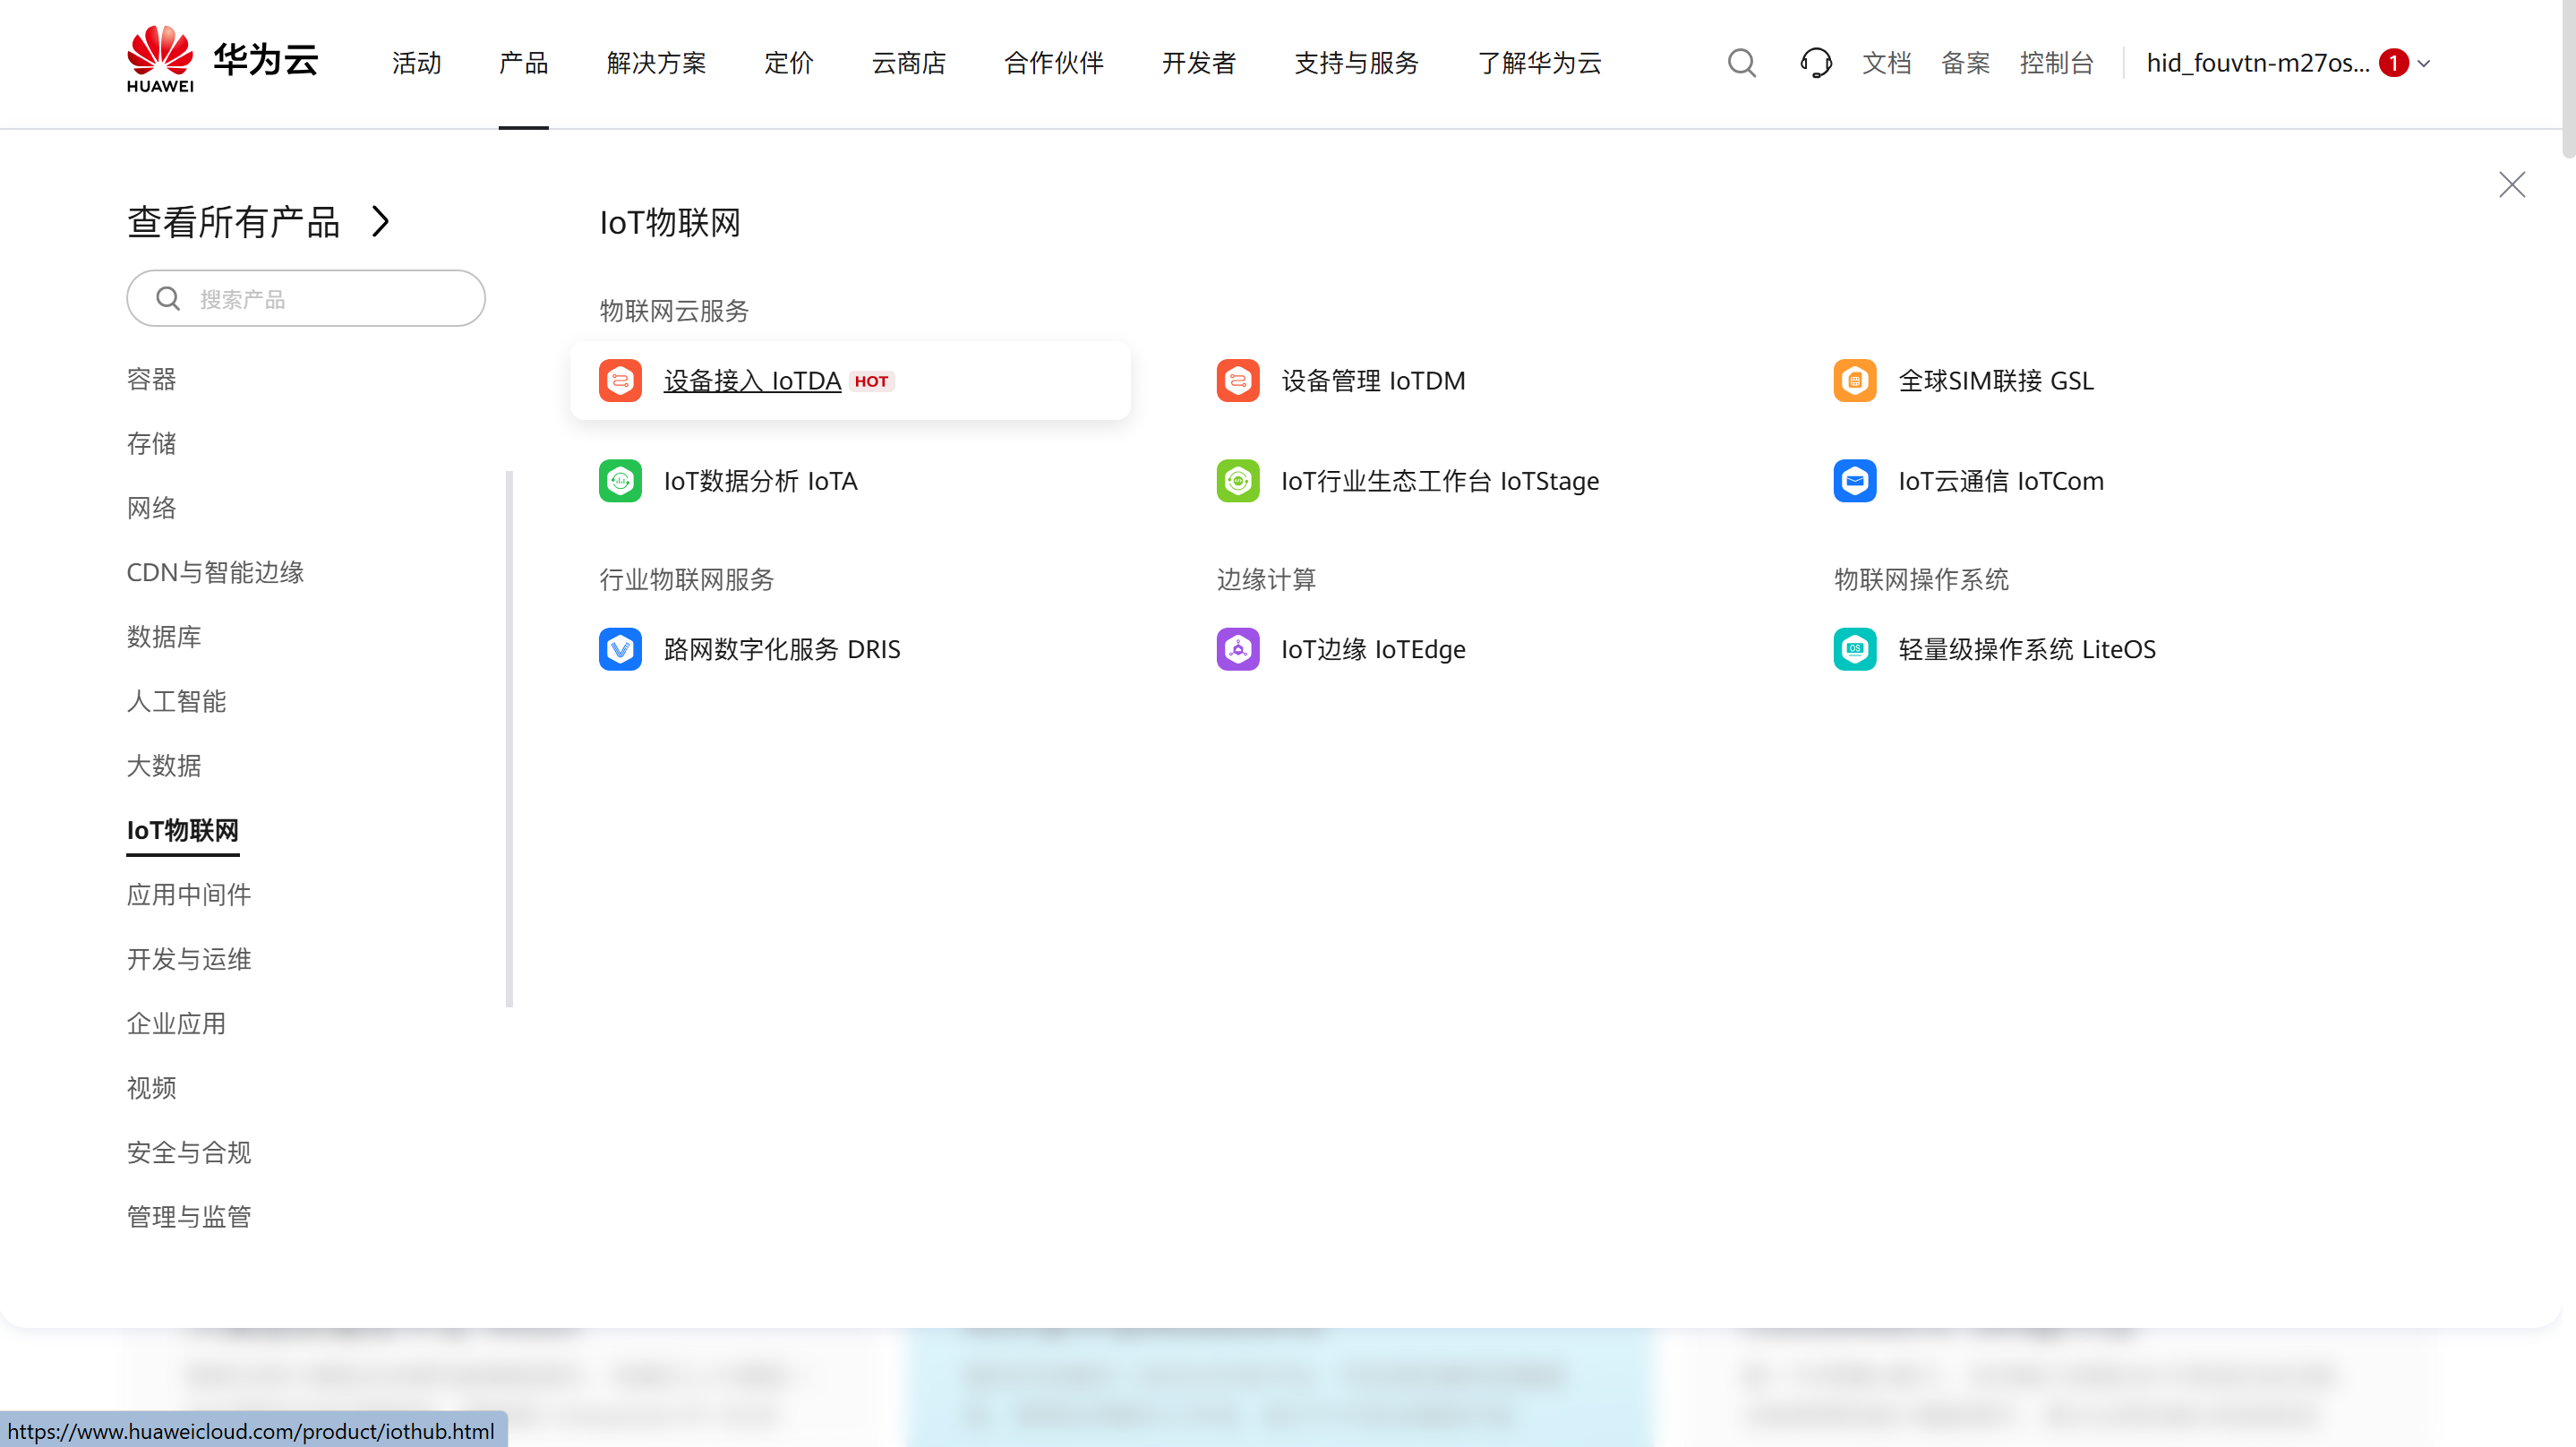This screenshot has width=2576, height=1447.
Task: Select the 存储 category
Action: click(x=151, y=443)
